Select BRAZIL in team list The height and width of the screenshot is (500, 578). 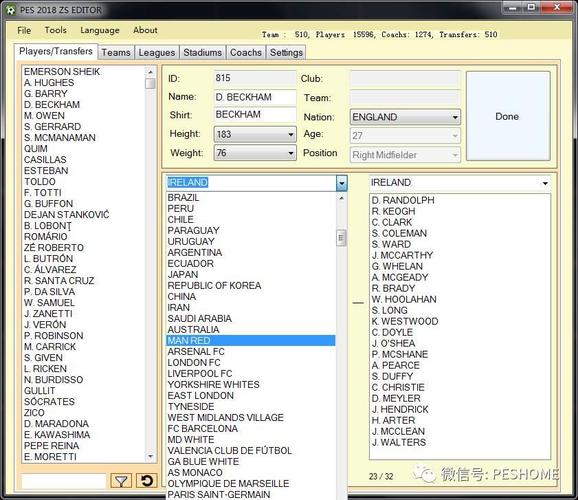251,198
